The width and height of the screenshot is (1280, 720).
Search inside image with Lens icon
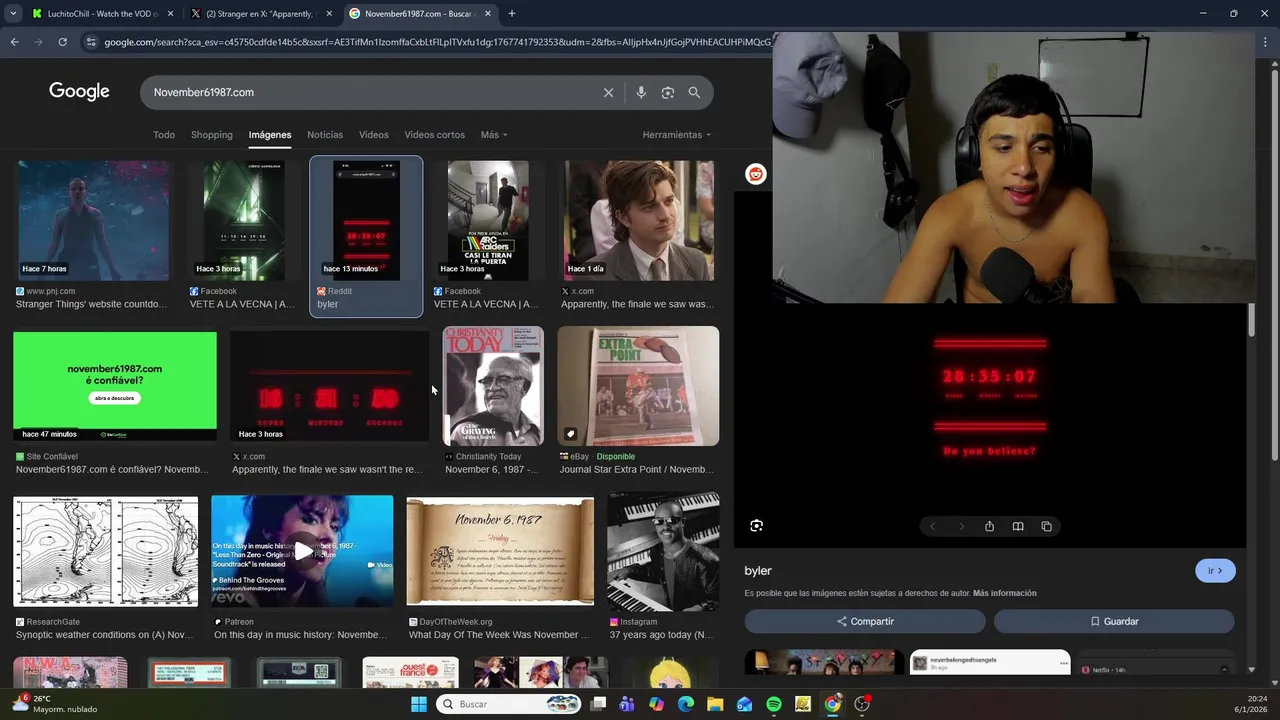[x=756, y=526]
